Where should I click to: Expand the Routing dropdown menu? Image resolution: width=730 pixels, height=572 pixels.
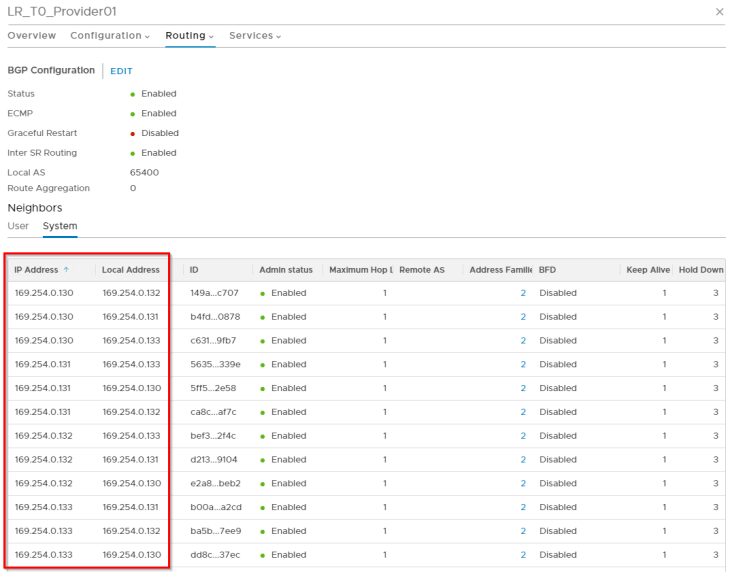[x=190, y=36]
